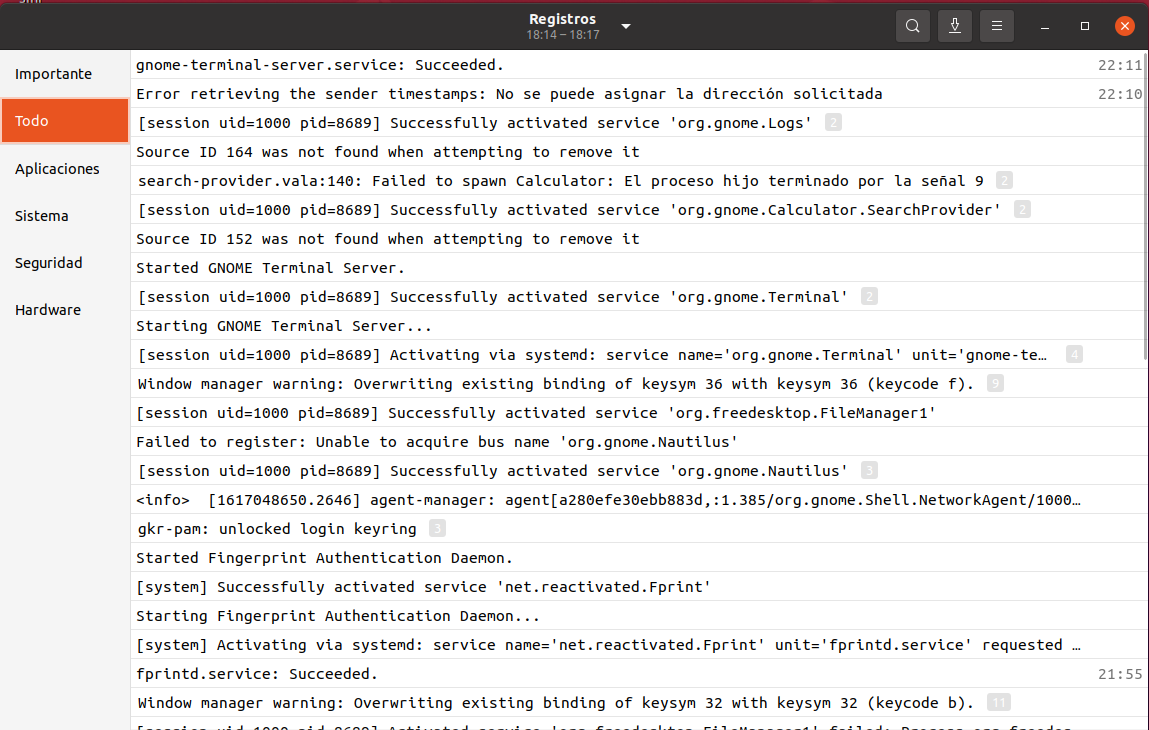The image size is (1149, 730).
Task: Select the Sistema category
Action: (41, 215)
